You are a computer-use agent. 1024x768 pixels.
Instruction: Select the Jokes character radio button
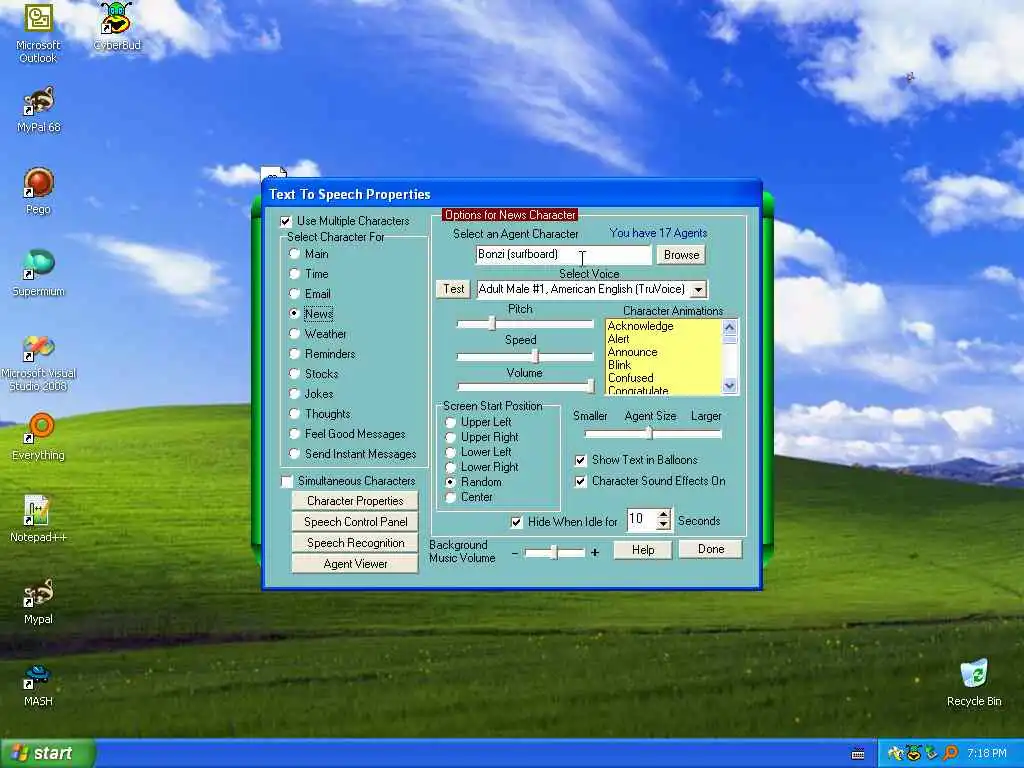point(295,394)
